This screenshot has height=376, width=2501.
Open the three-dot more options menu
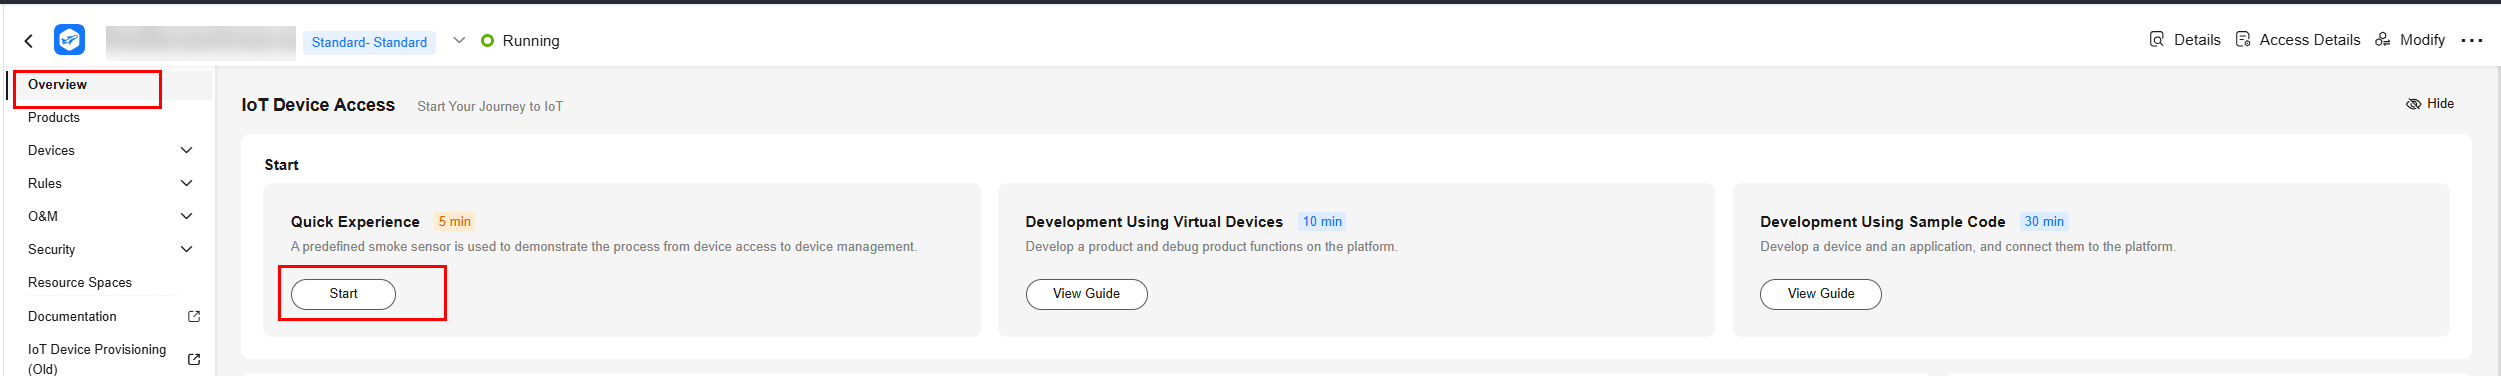[x=2472, y=41]
